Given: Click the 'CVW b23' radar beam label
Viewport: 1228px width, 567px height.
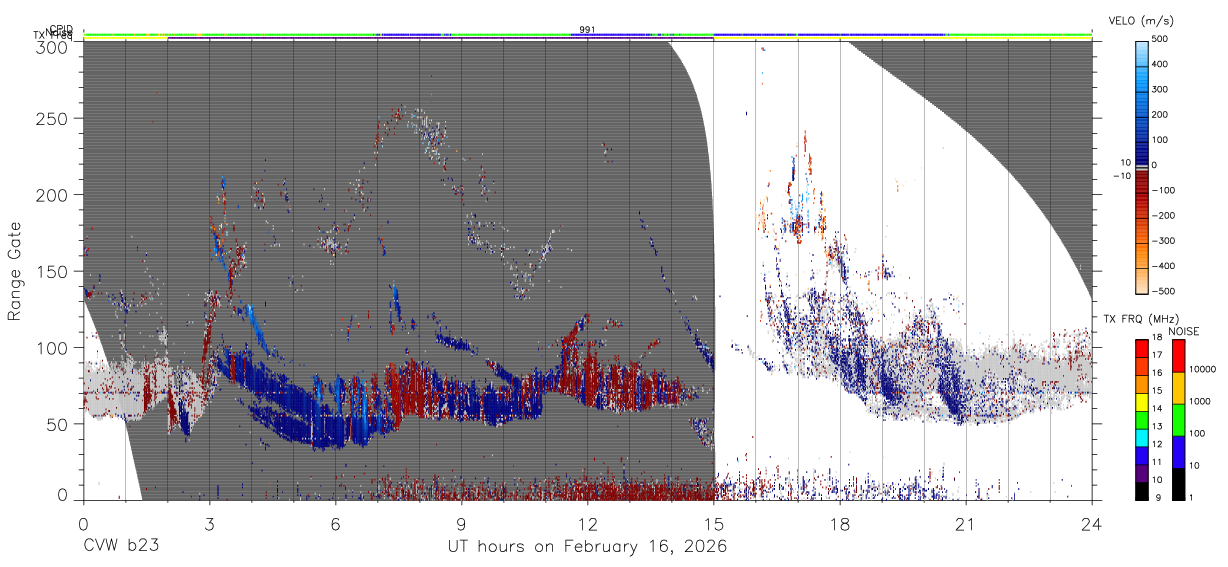Looking at the screenshot, I should [x=121, y=547].
